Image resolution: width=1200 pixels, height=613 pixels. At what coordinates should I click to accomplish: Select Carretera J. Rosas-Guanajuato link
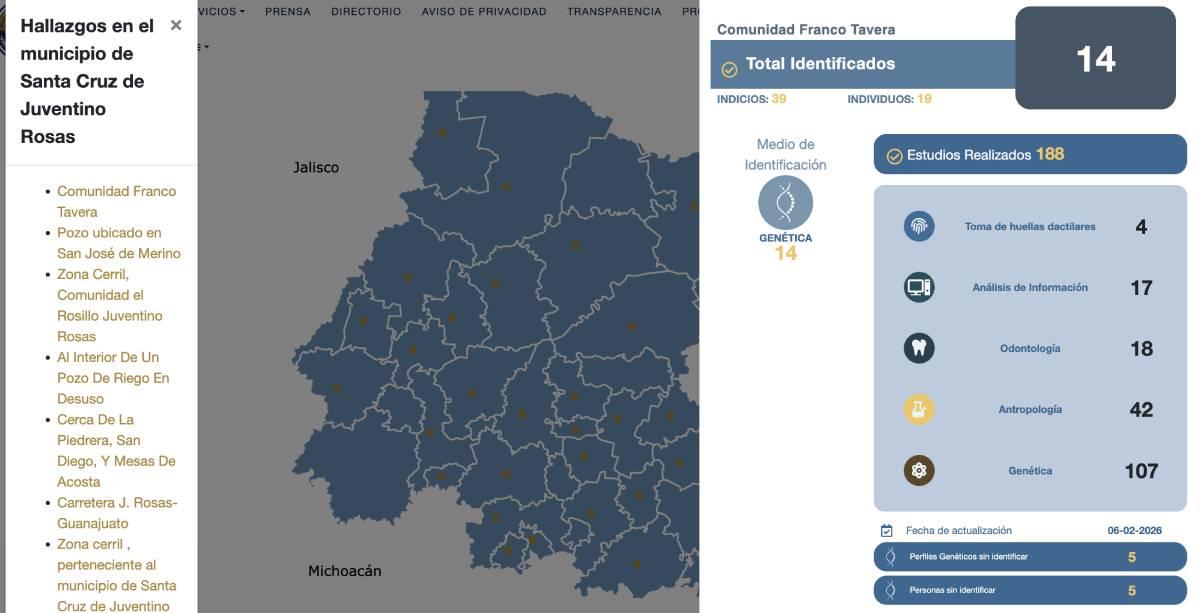[117, 512]
